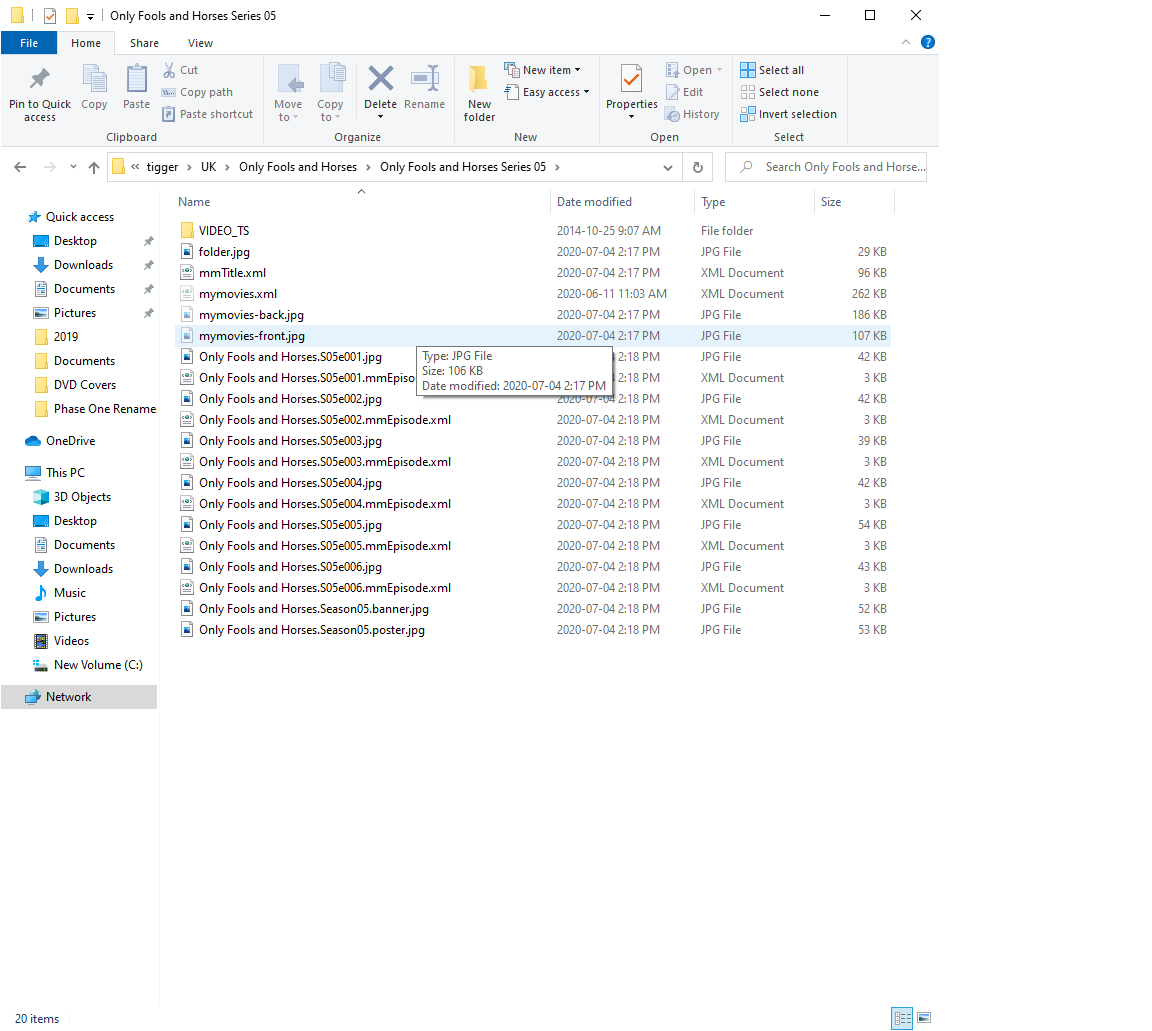Viewport: 1152px width, 1031px height.
Task: Open Properties of selected file
Action: [632, 93]
